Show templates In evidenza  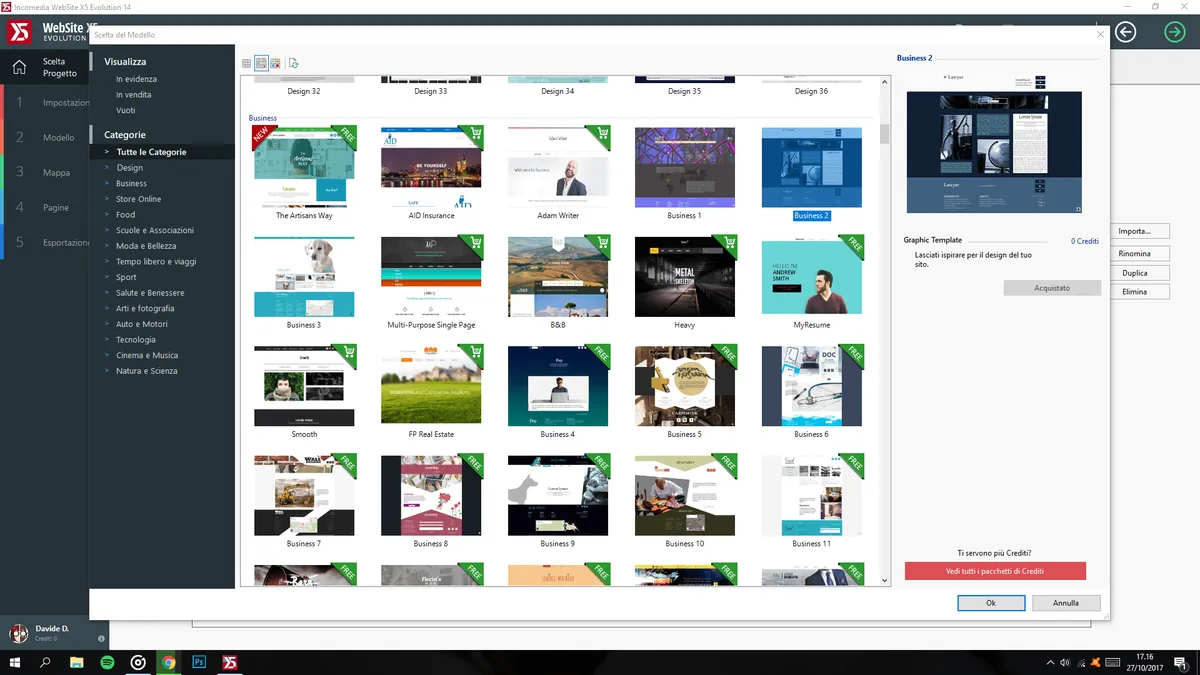coord(136,79)
